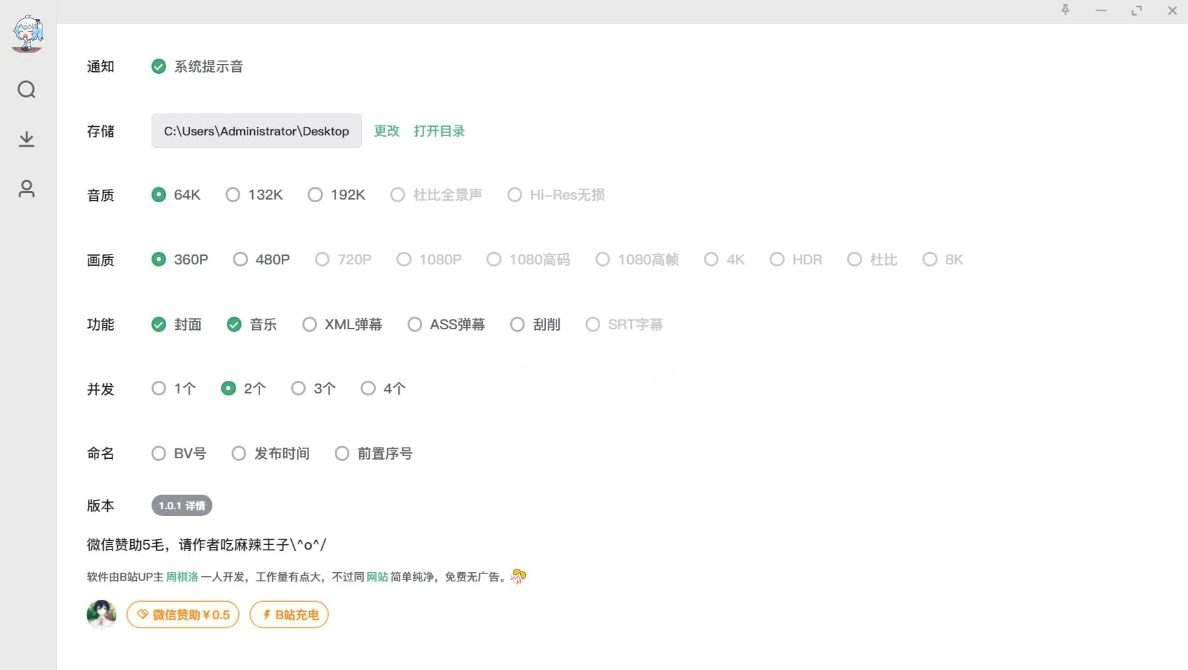The image size is (1188, 670).
Task: Click the 微信赞助 ¥0.5 button
Action: click(x=183, y=614)
